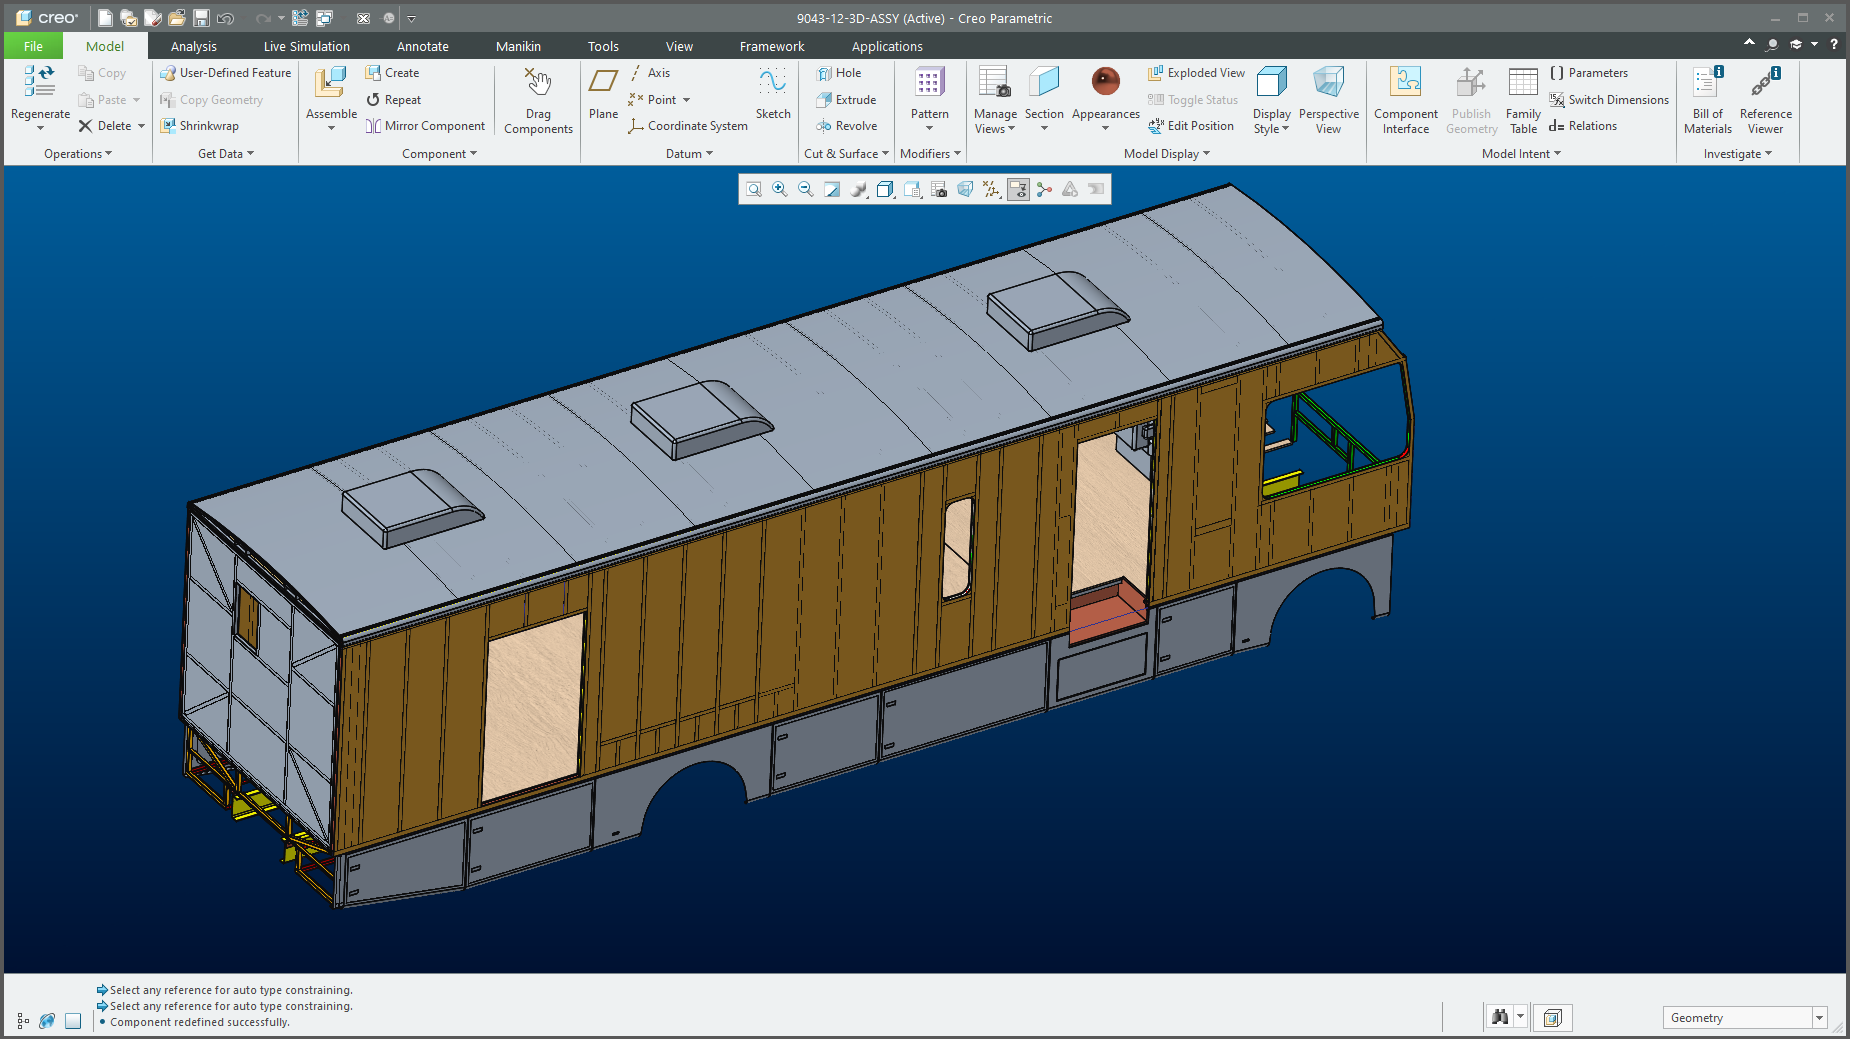Expand the Modifiers group

click(930, 154)
